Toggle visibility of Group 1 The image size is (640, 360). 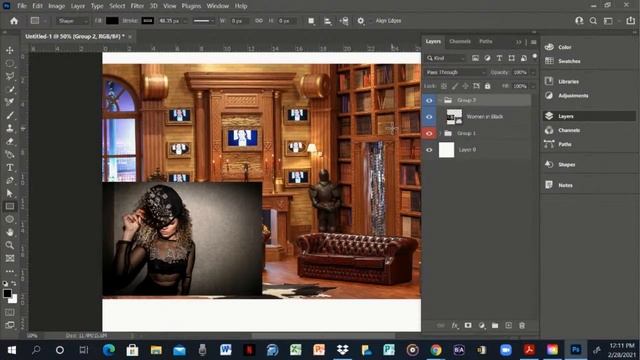click(x=429, y=133)
